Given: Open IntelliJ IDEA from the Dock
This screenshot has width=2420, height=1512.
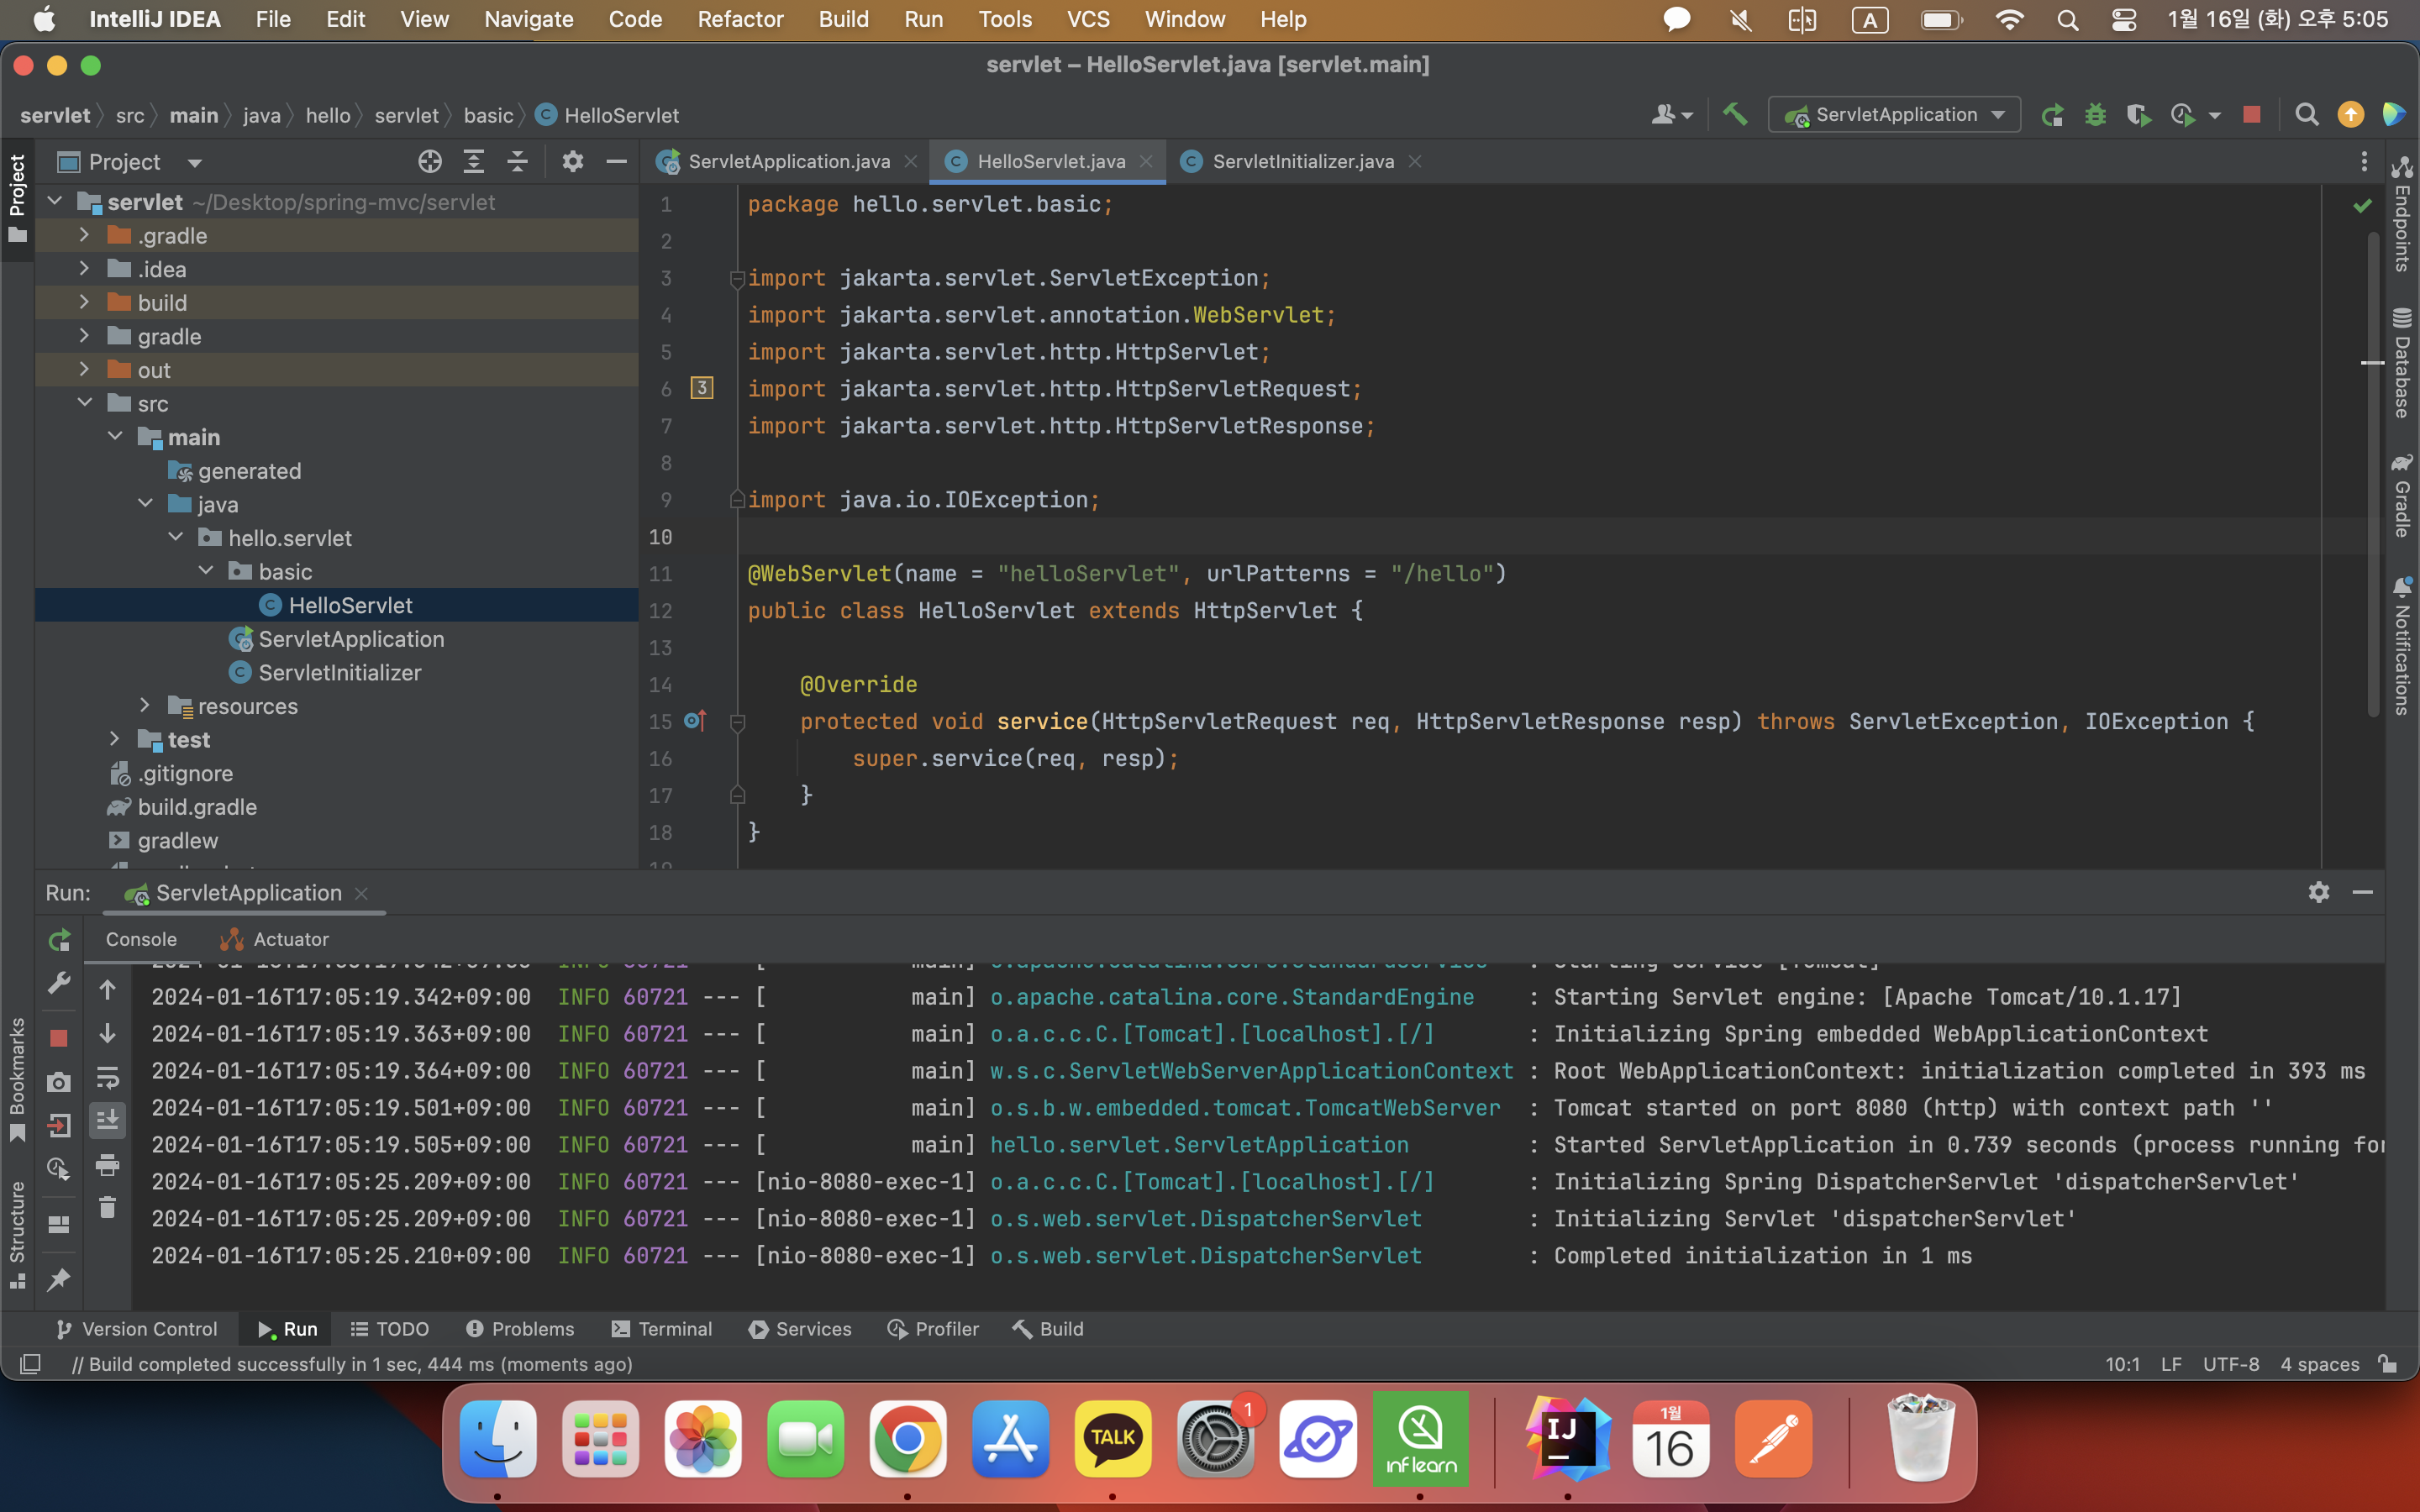Looking at the screenshot, I should pyautogui.click(x=1567, y=1438).
